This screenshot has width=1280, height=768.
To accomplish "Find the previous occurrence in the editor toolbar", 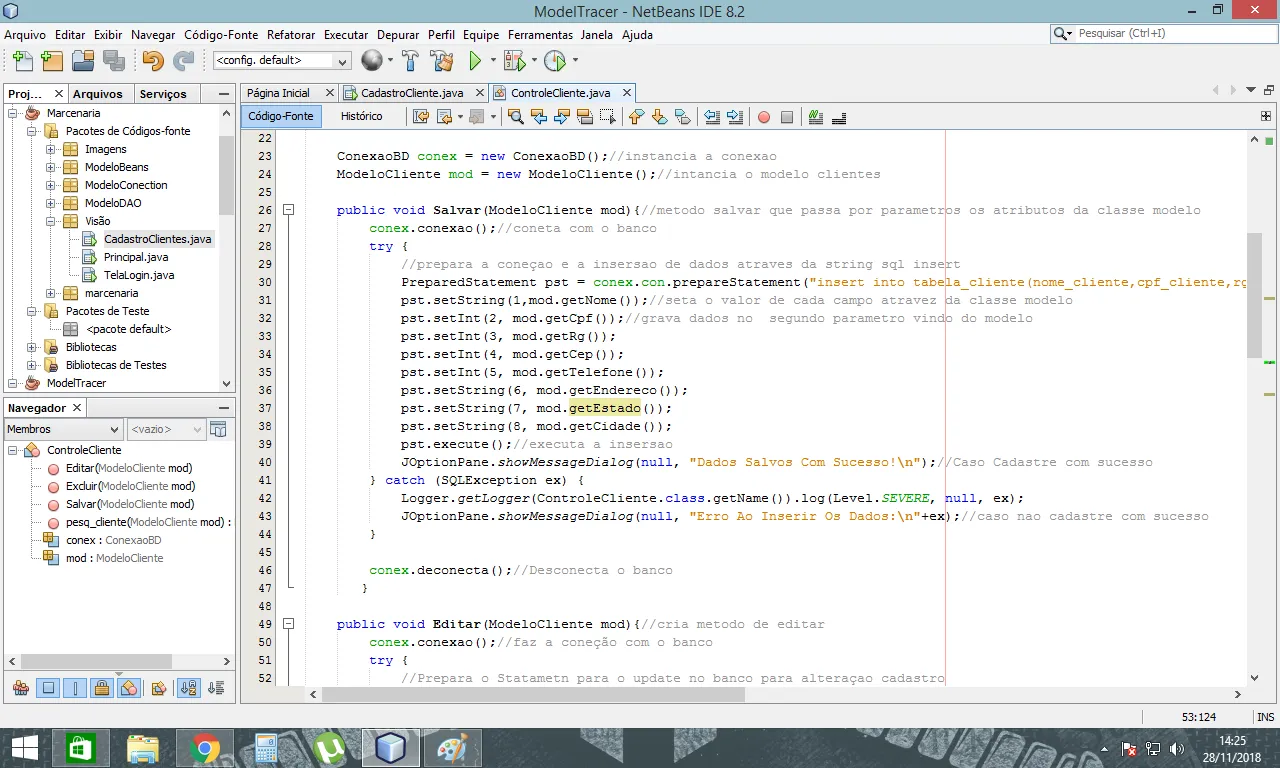I will (x=539, y=117).
